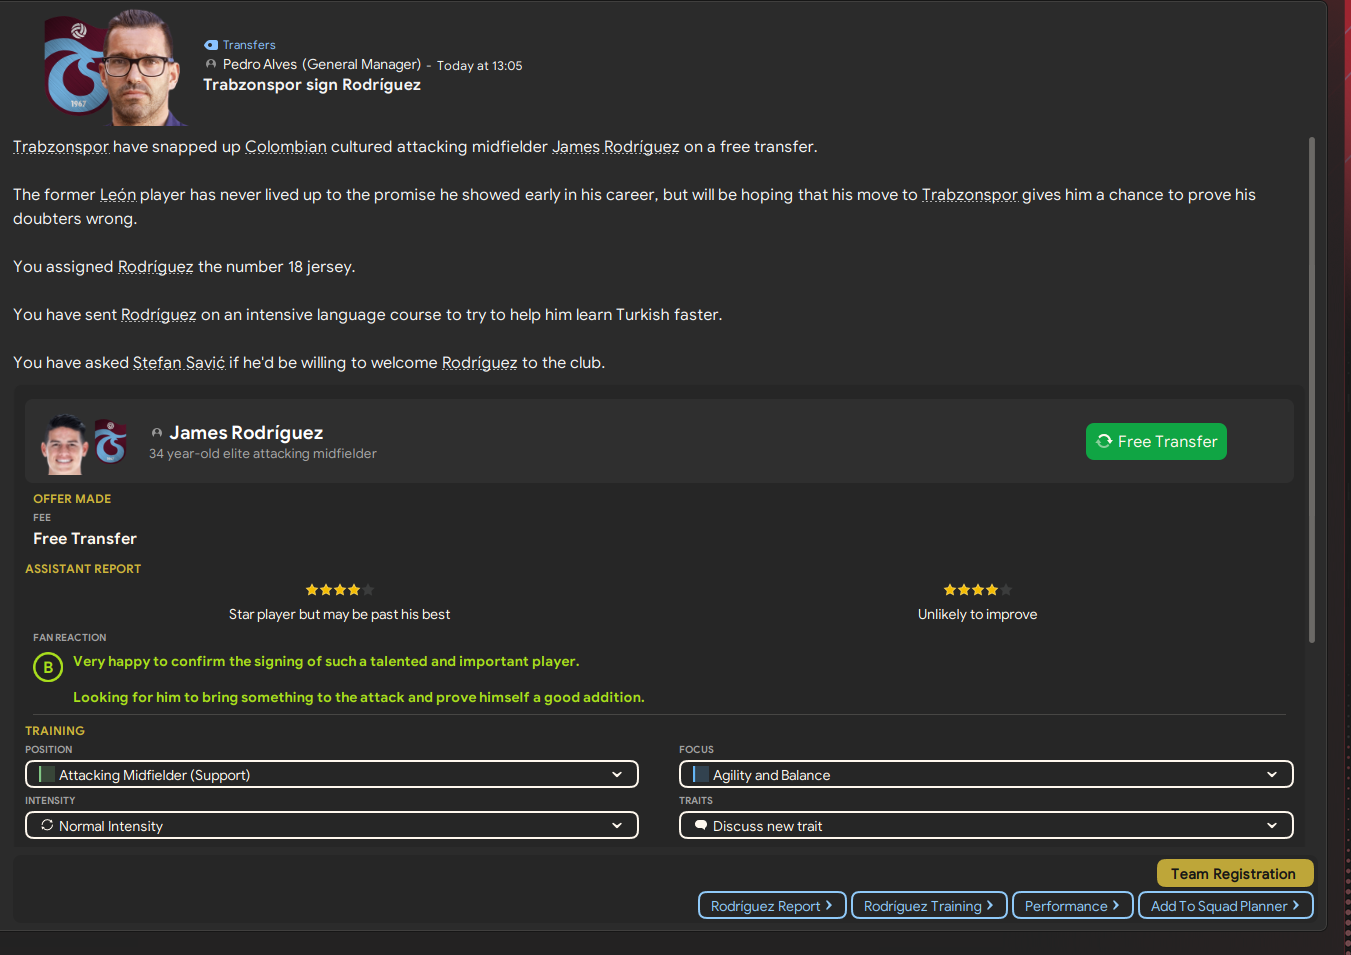Click the green position role swatch

tap(46, 775)
